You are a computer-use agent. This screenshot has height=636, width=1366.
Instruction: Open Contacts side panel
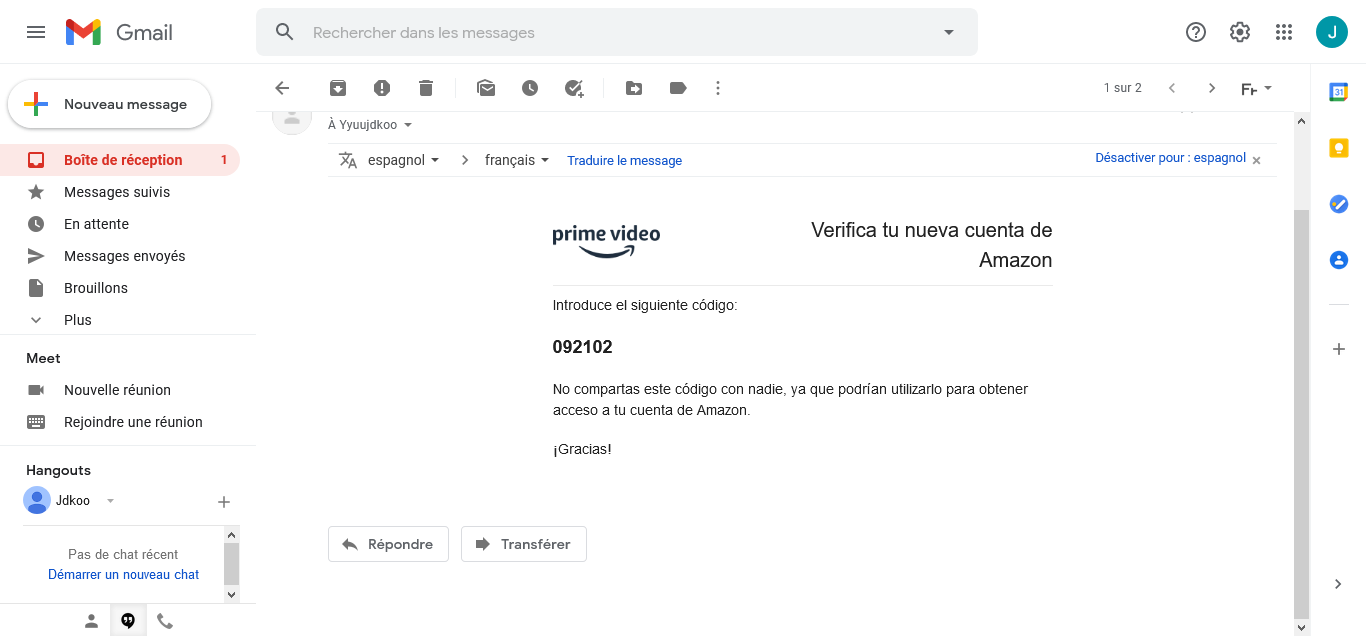[x=1338, y=260]
